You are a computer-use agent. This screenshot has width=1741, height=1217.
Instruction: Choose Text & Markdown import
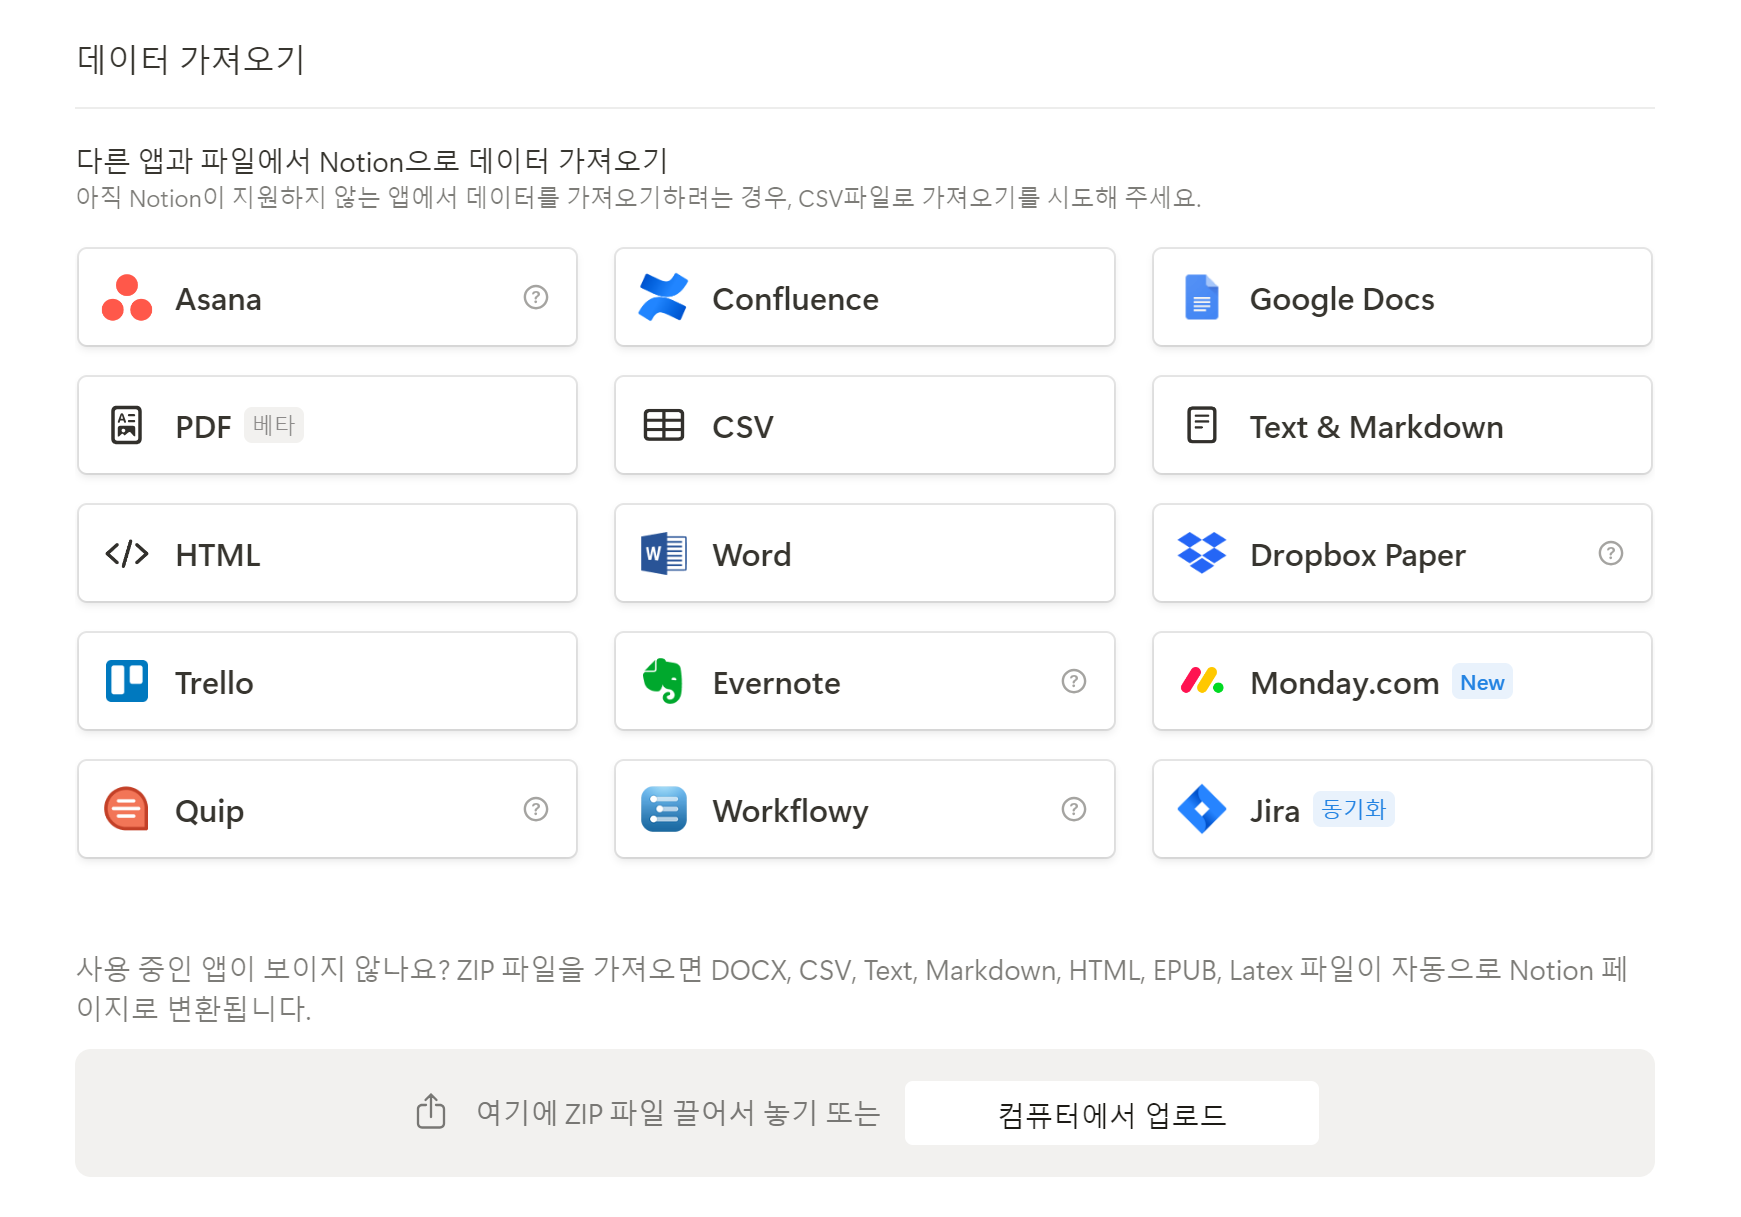tap(1402, 425)
